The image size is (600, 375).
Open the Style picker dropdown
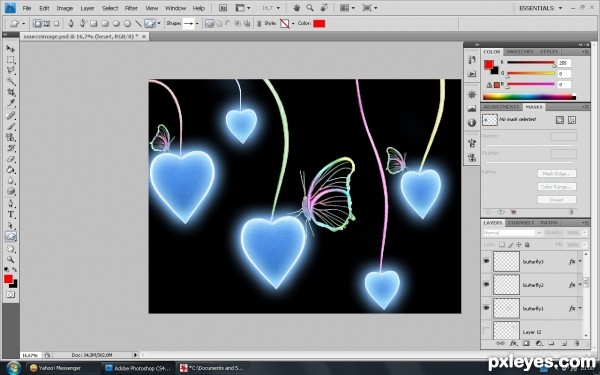pos(293,24)
